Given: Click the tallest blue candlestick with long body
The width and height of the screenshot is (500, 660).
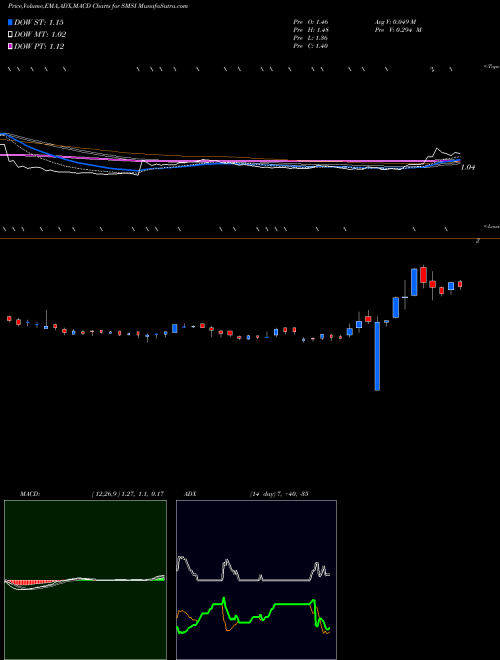Looking at the screenshot, I should (x=377, y=356).
